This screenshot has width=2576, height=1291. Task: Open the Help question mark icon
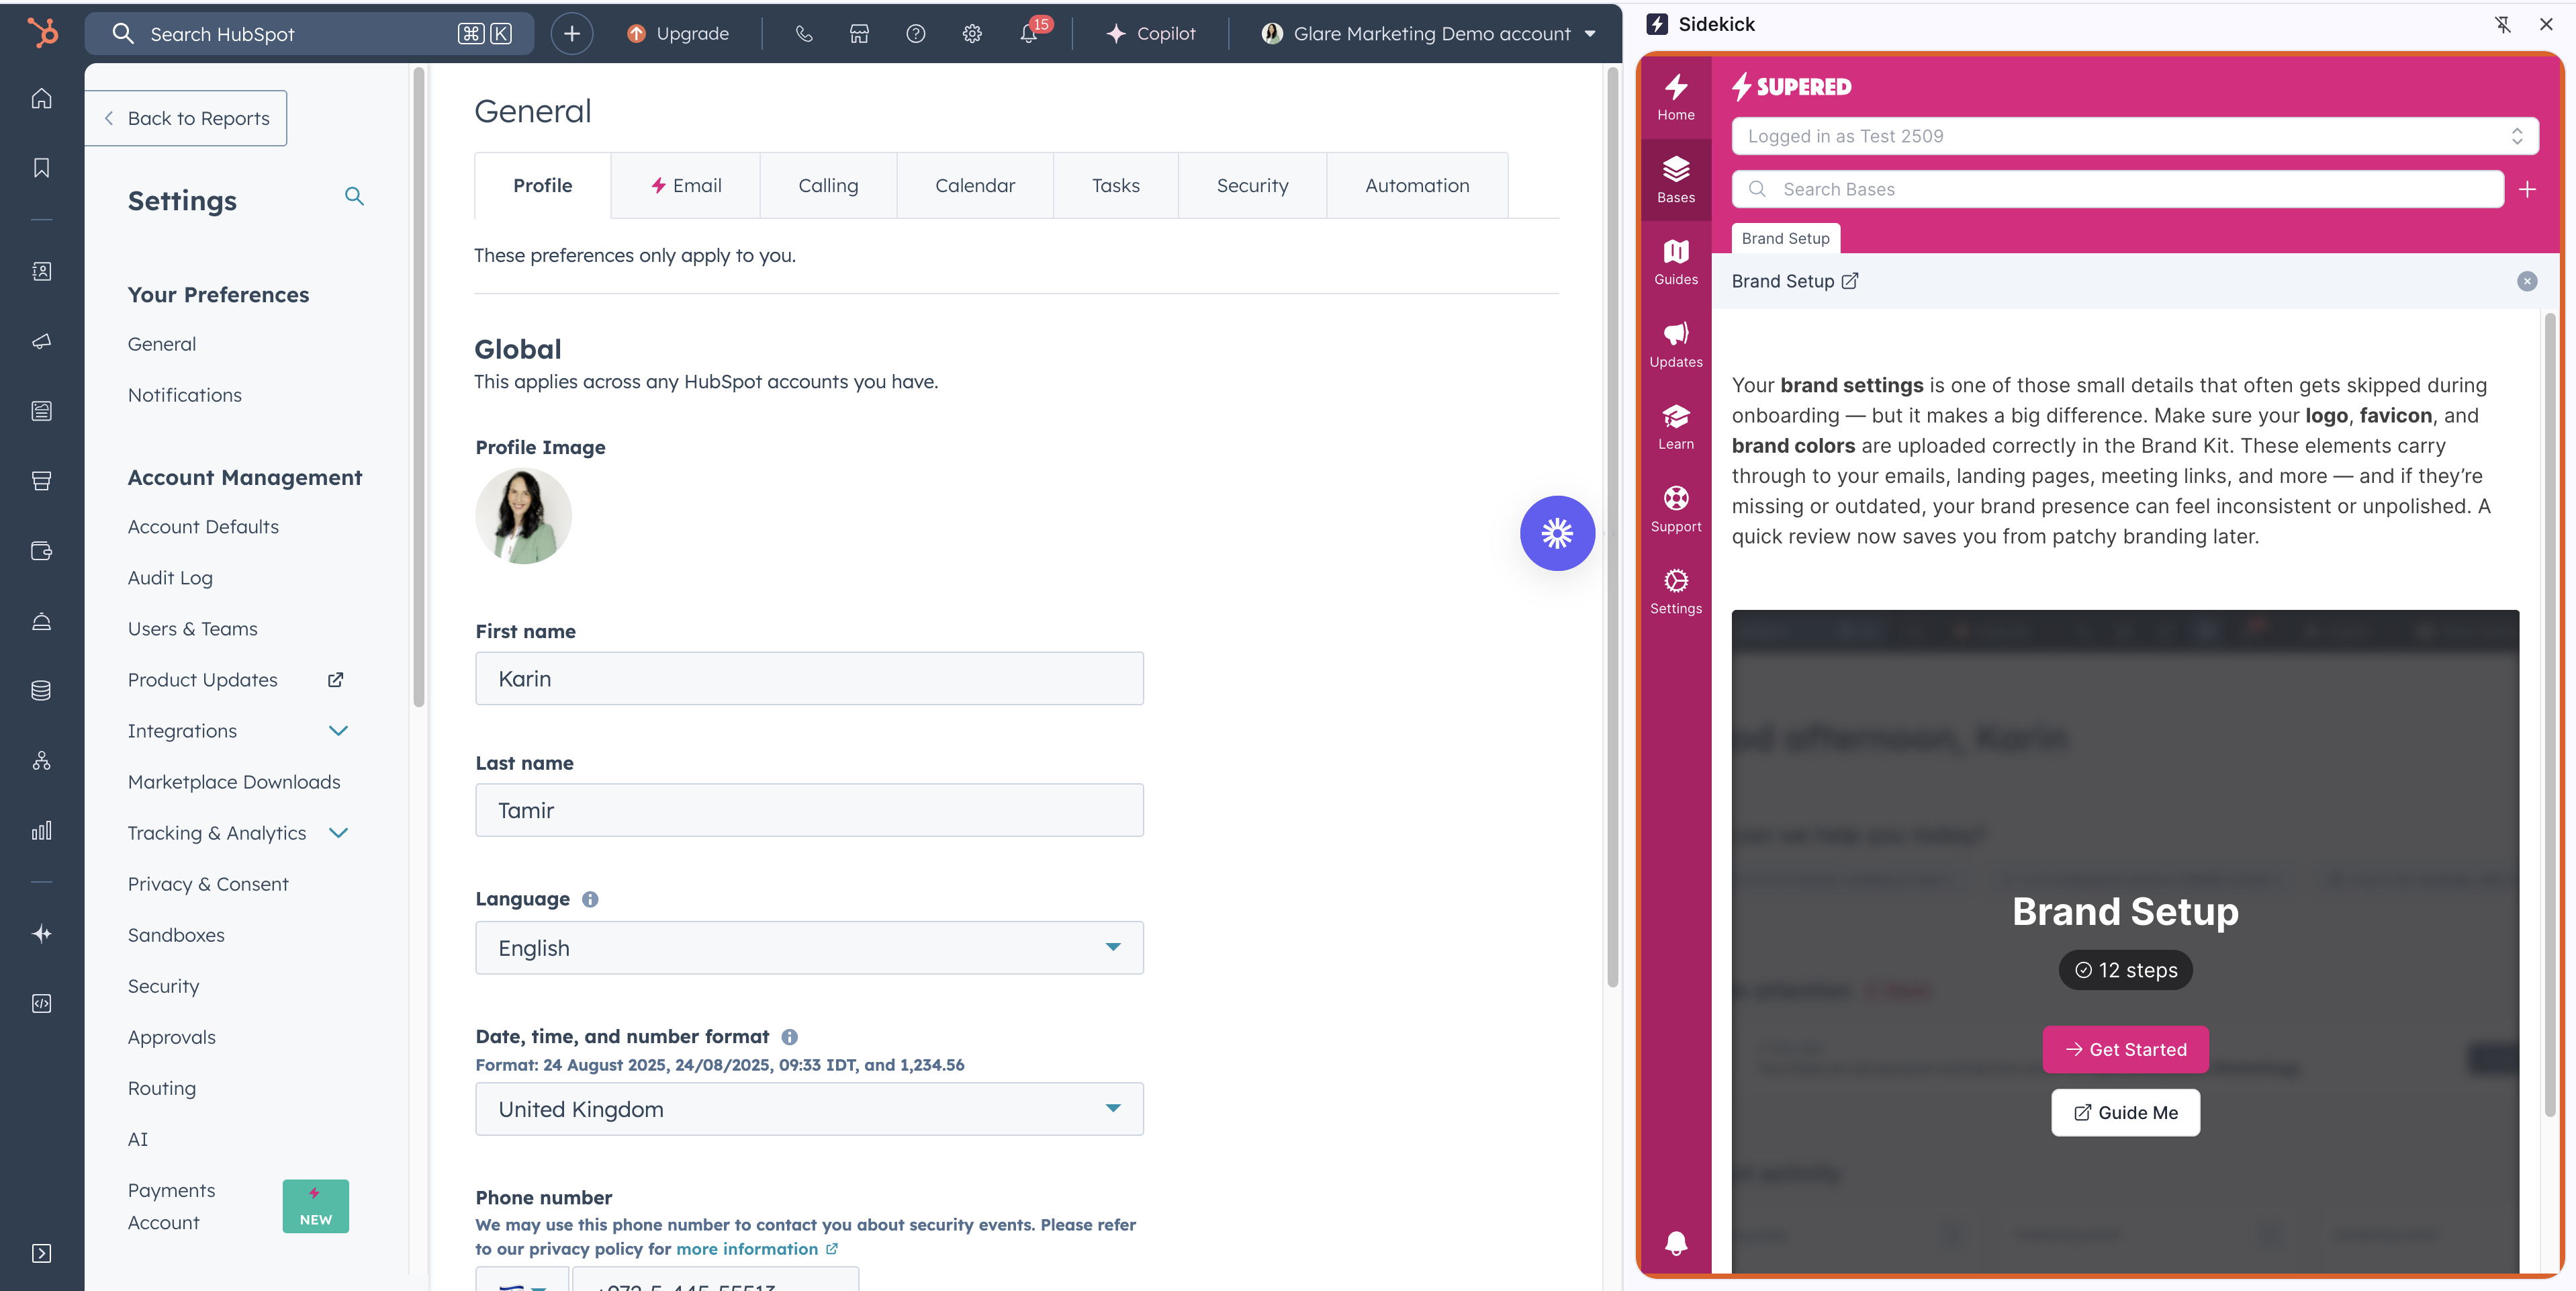915,33
